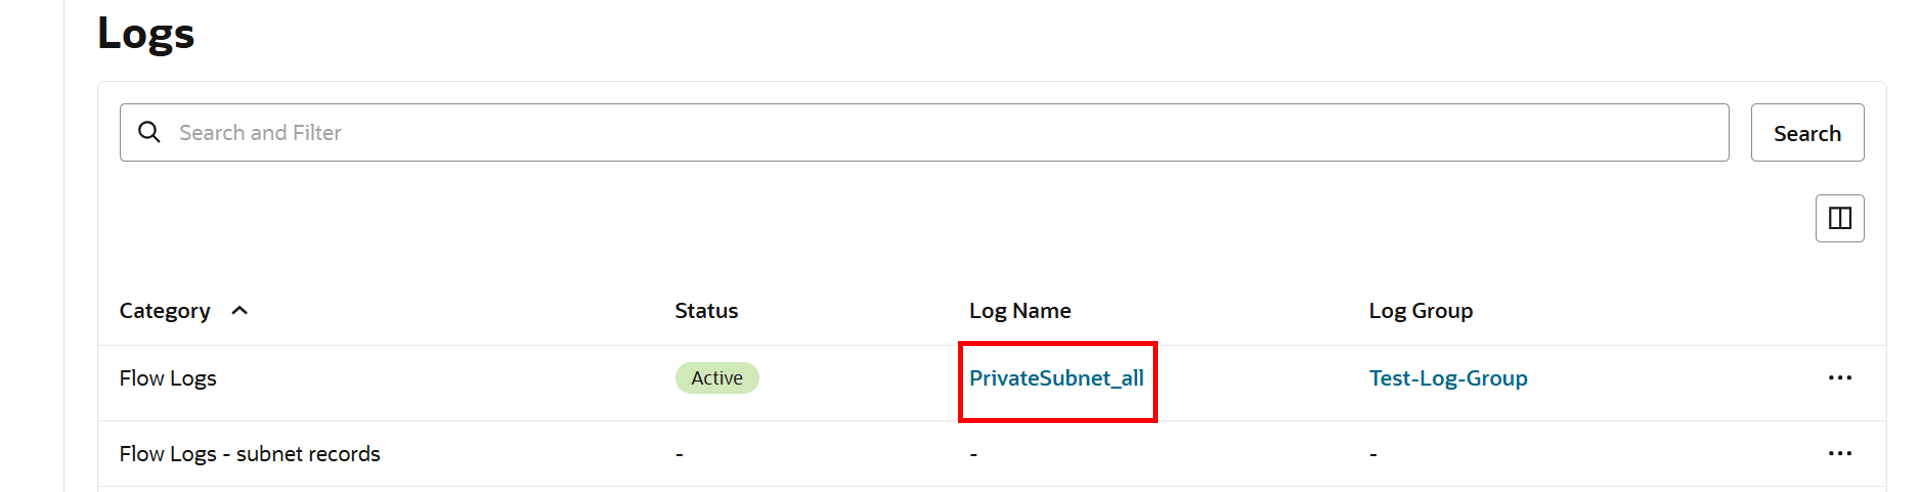Click the Category column header
The width and height of the screenshot is (1919, 492).
[165, 311]
